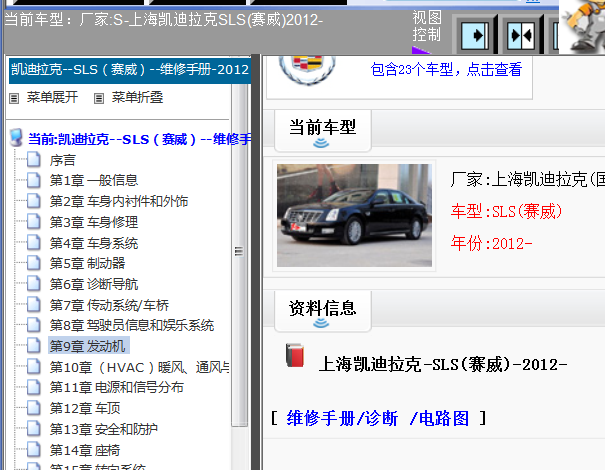Click the page icon next to 第9章 发动机

[x=34, y=346]
